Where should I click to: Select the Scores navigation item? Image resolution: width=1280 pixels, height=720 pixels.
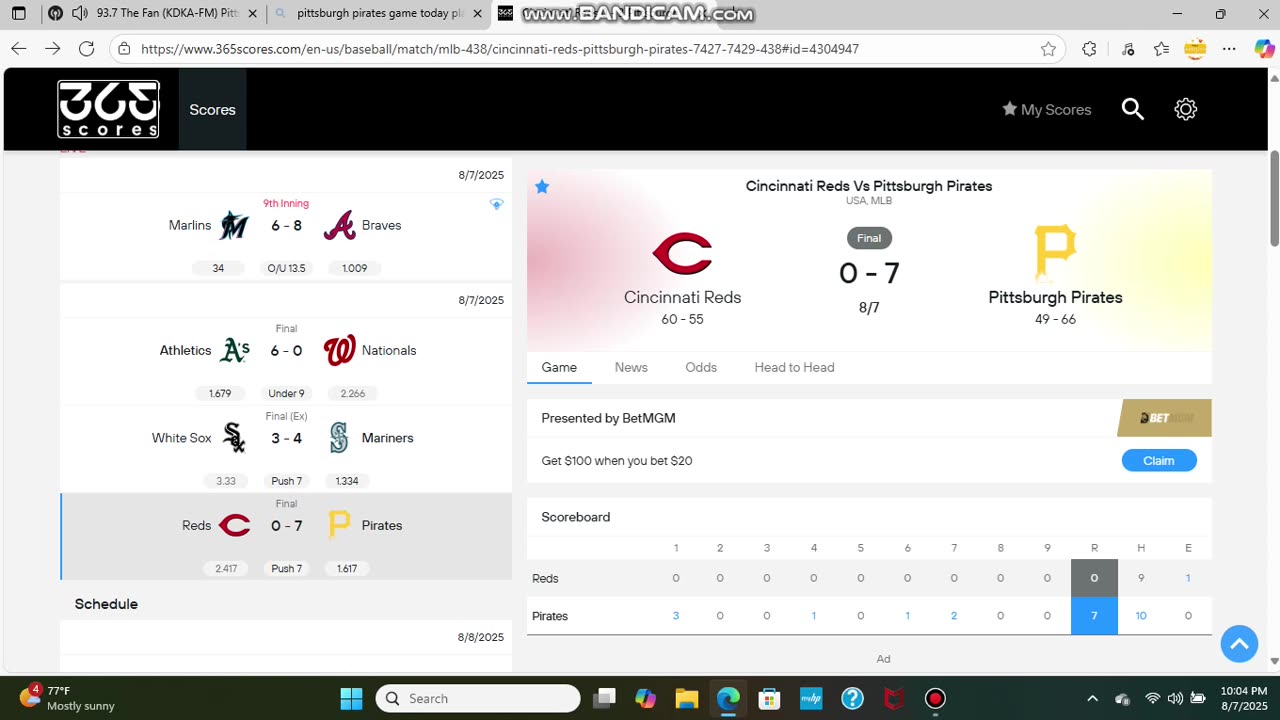[x=212, y=109]
